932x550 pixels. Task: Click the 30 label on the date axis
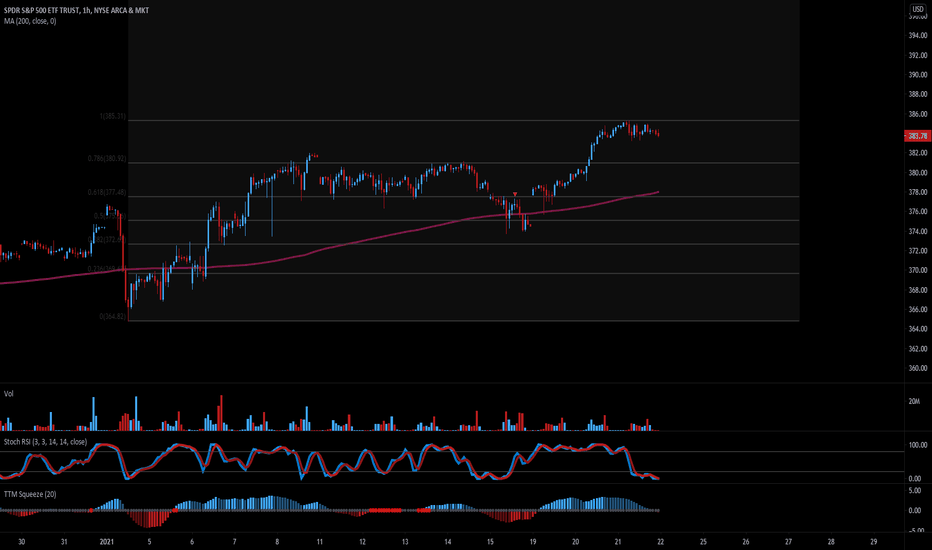tap(21, 542)
